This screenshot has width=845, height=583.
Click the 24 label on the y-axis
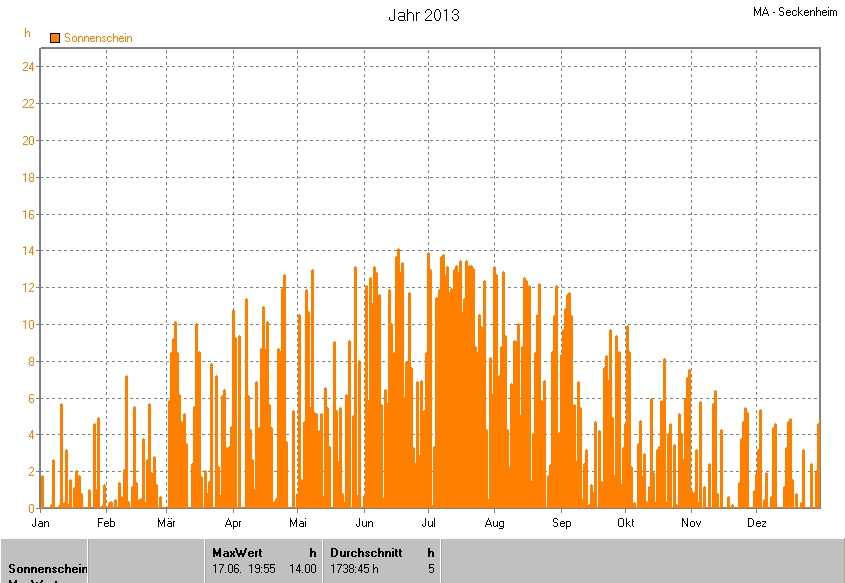[29, 67]
